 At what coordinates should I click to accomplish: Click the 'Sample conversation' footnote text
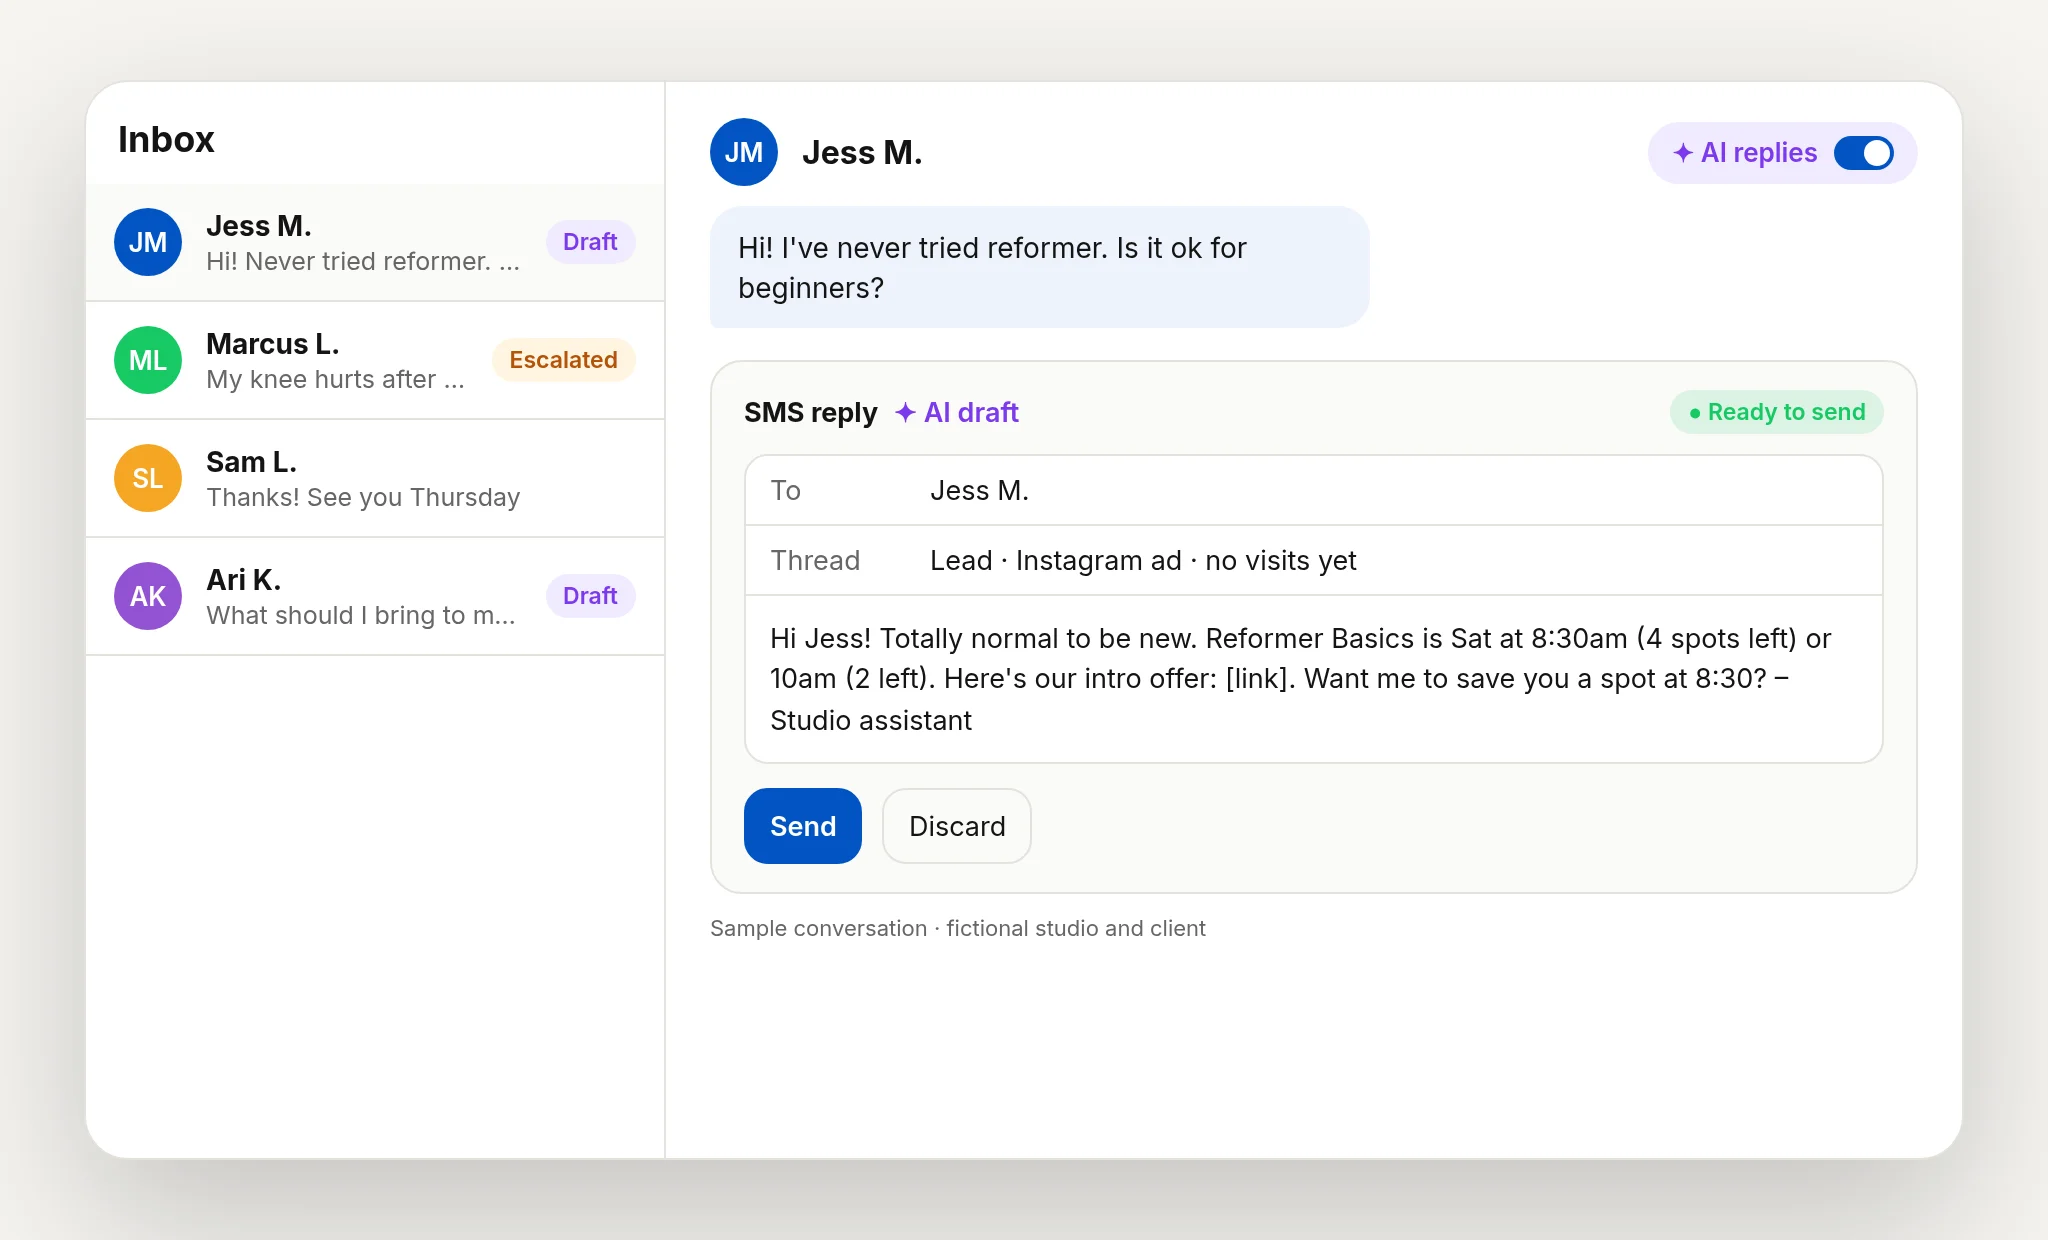pos(958,928)
